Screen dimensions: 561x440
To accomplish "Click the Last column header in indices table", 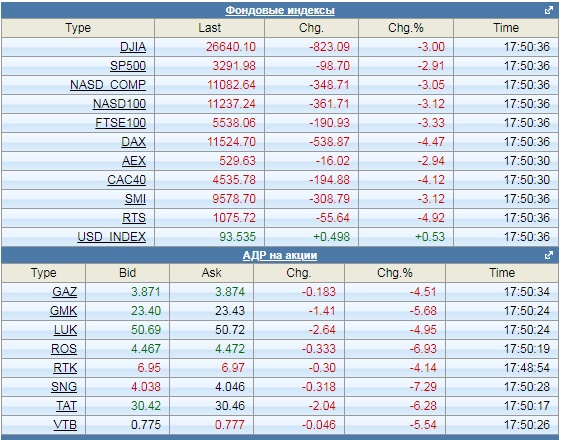I will coord(210,28).
